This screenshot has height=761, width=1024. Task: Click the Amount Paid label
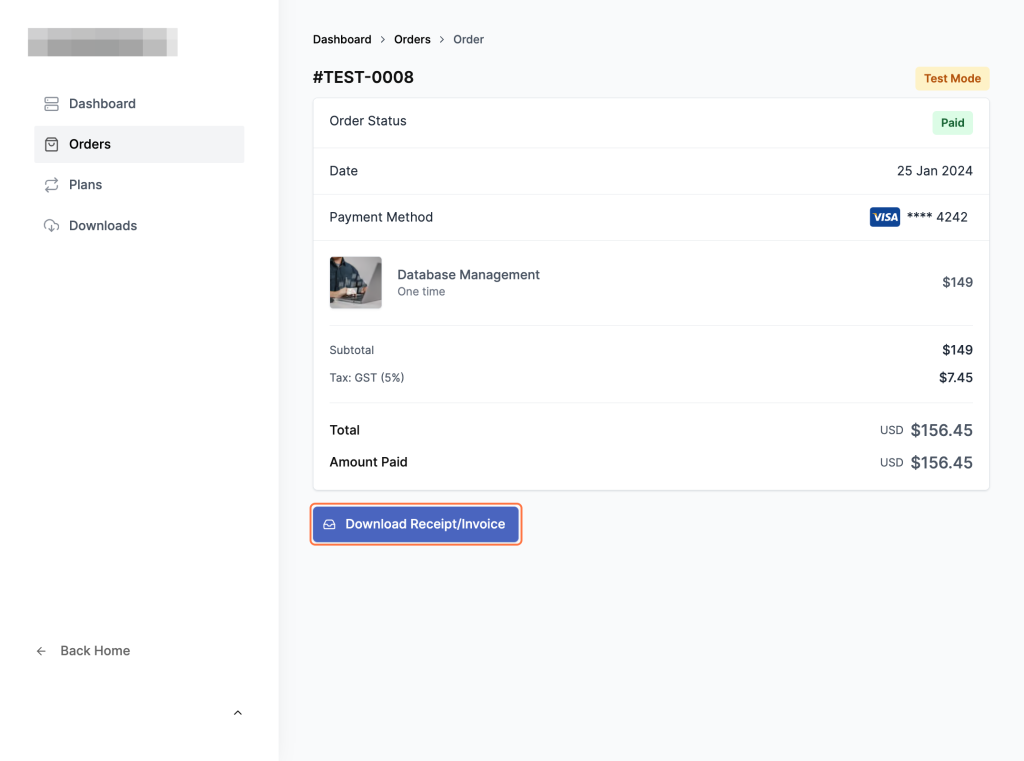(368, 462)
